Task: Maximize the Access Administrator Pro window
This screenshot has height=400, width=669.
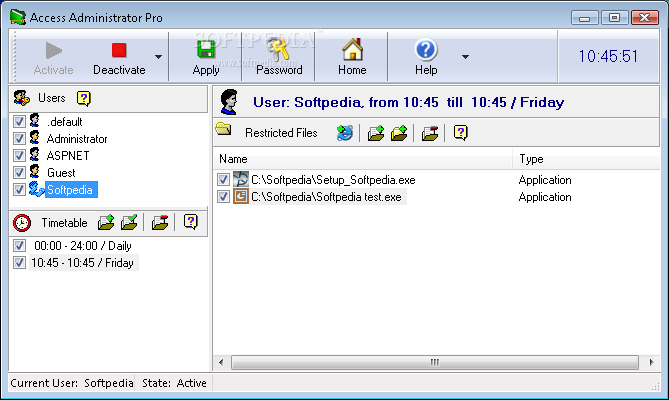Action: click(x=614, y=17)
